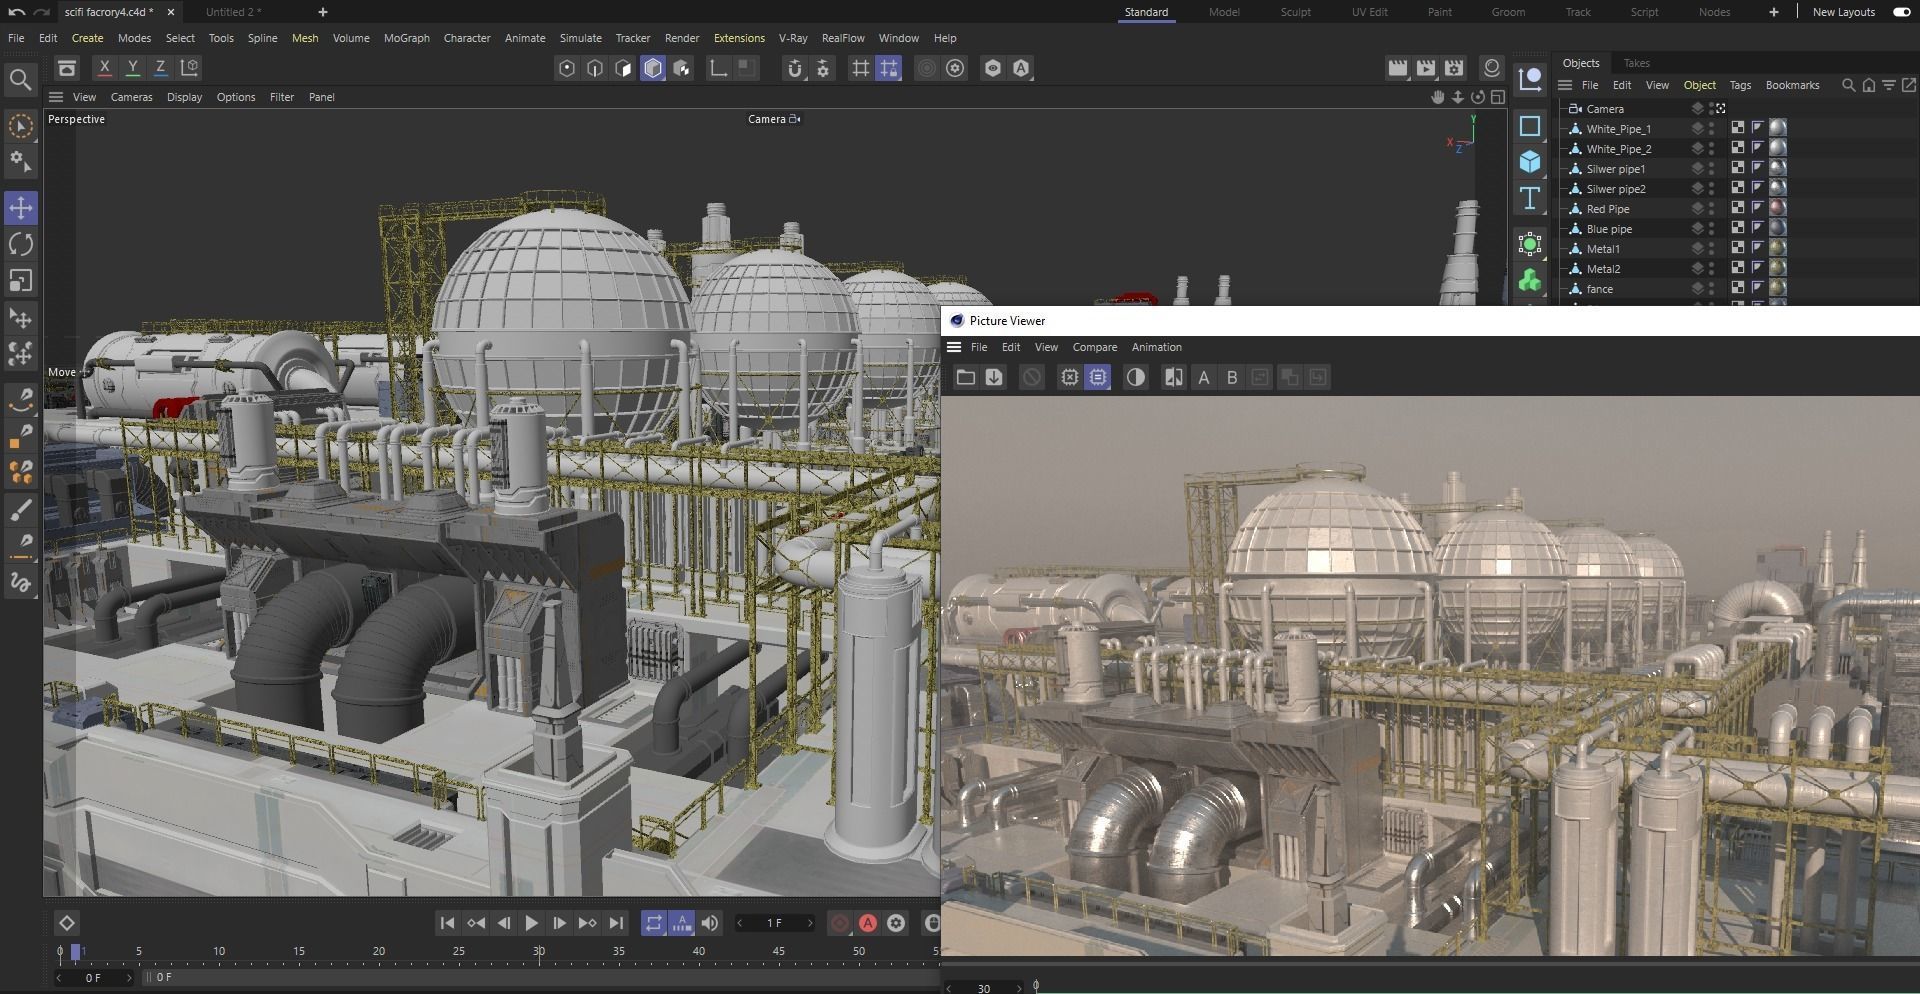Viewport: 1920px width, 994px height.
Task: Add a Cube primitive from palette
Action: 1530,161
